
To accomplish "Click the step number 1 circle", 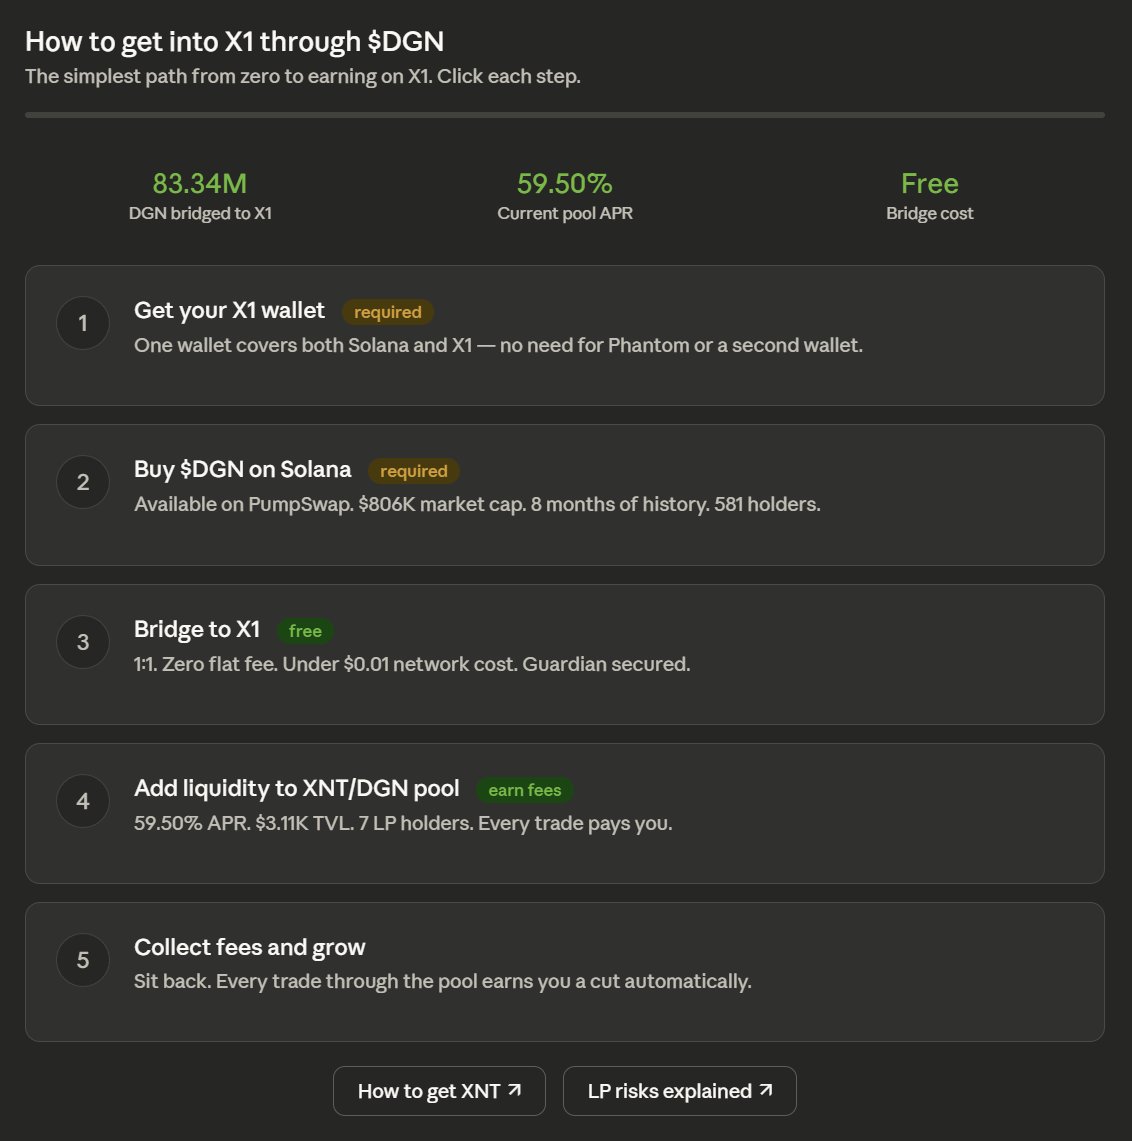I will tap(83, 323).
